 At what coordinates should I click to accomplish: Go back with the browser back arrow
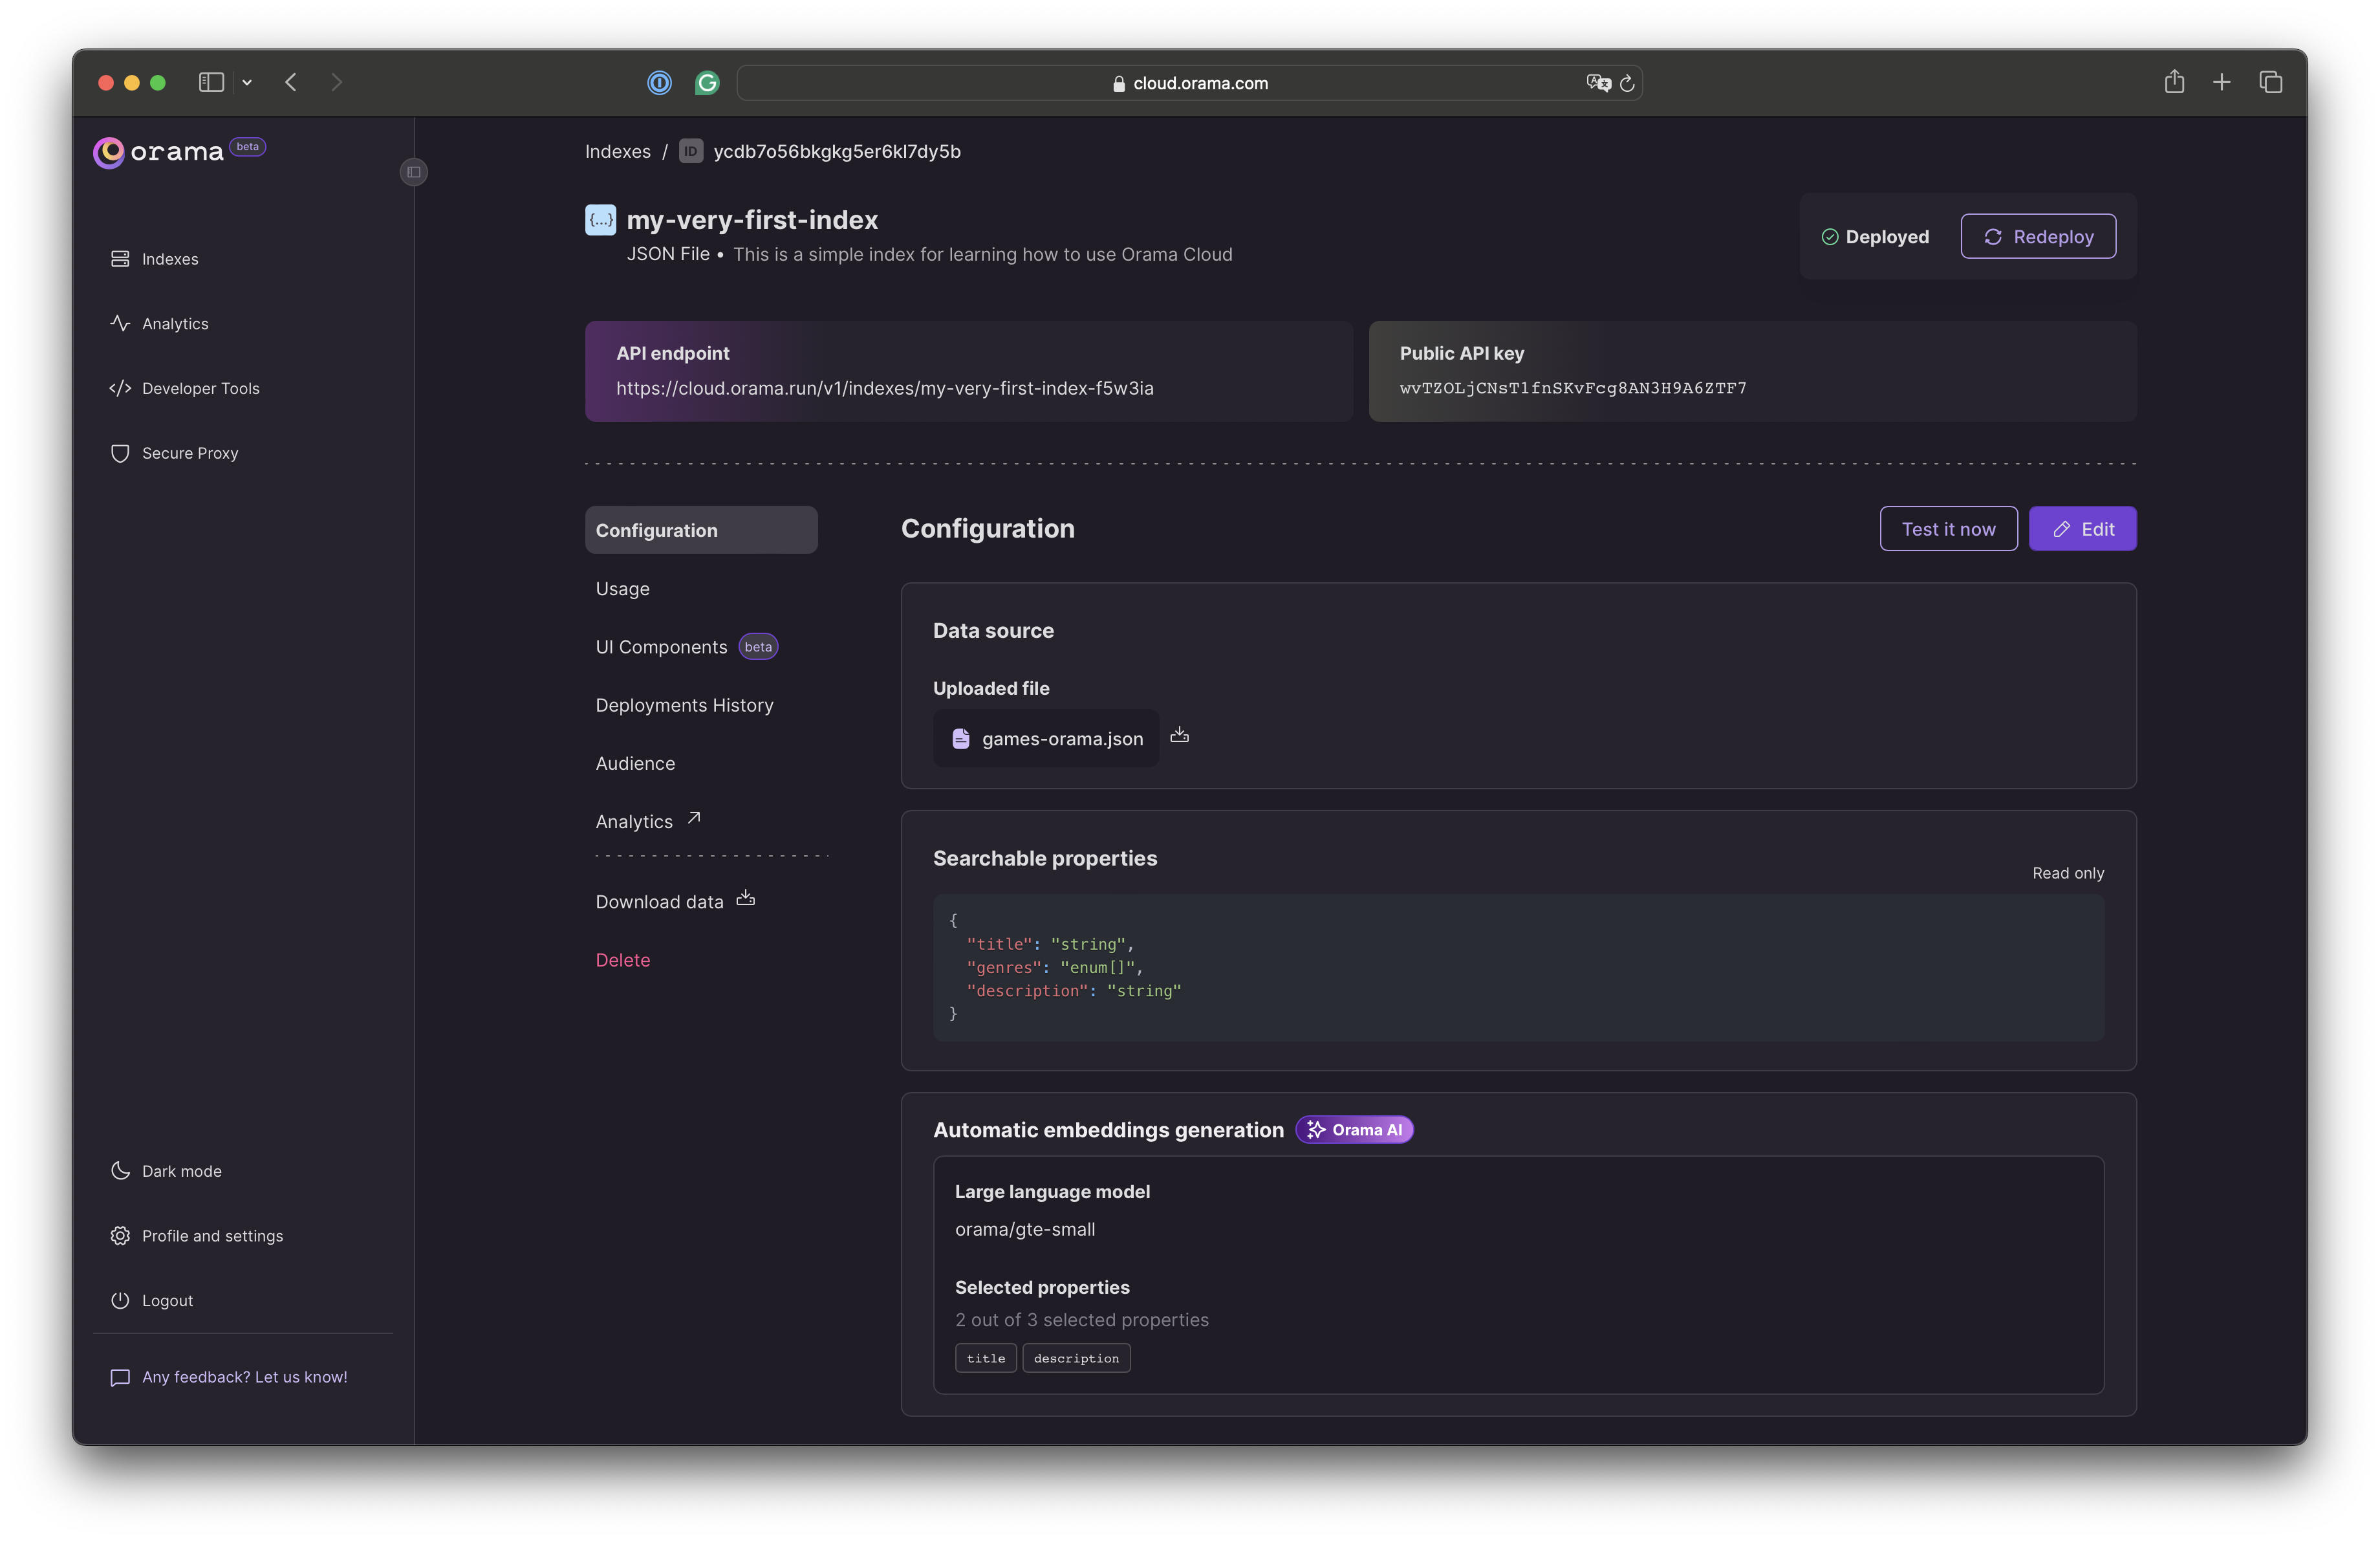(291, 82)
